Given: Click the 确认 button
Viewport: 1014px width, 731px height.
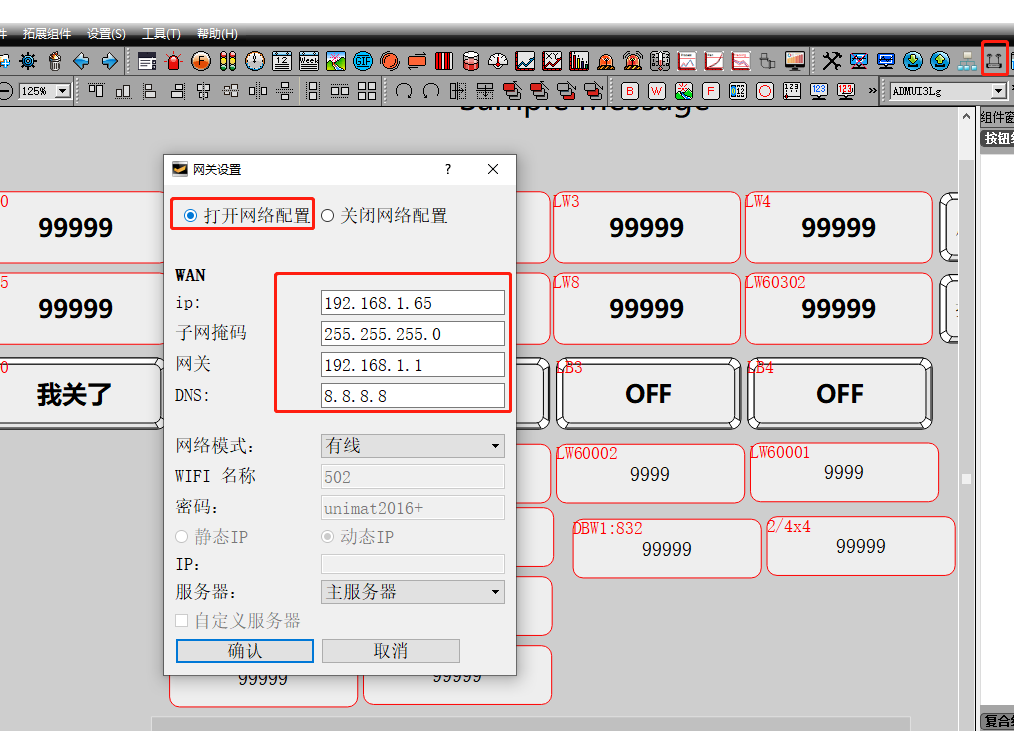Looking at the screenshot, I should coord(245,651).
